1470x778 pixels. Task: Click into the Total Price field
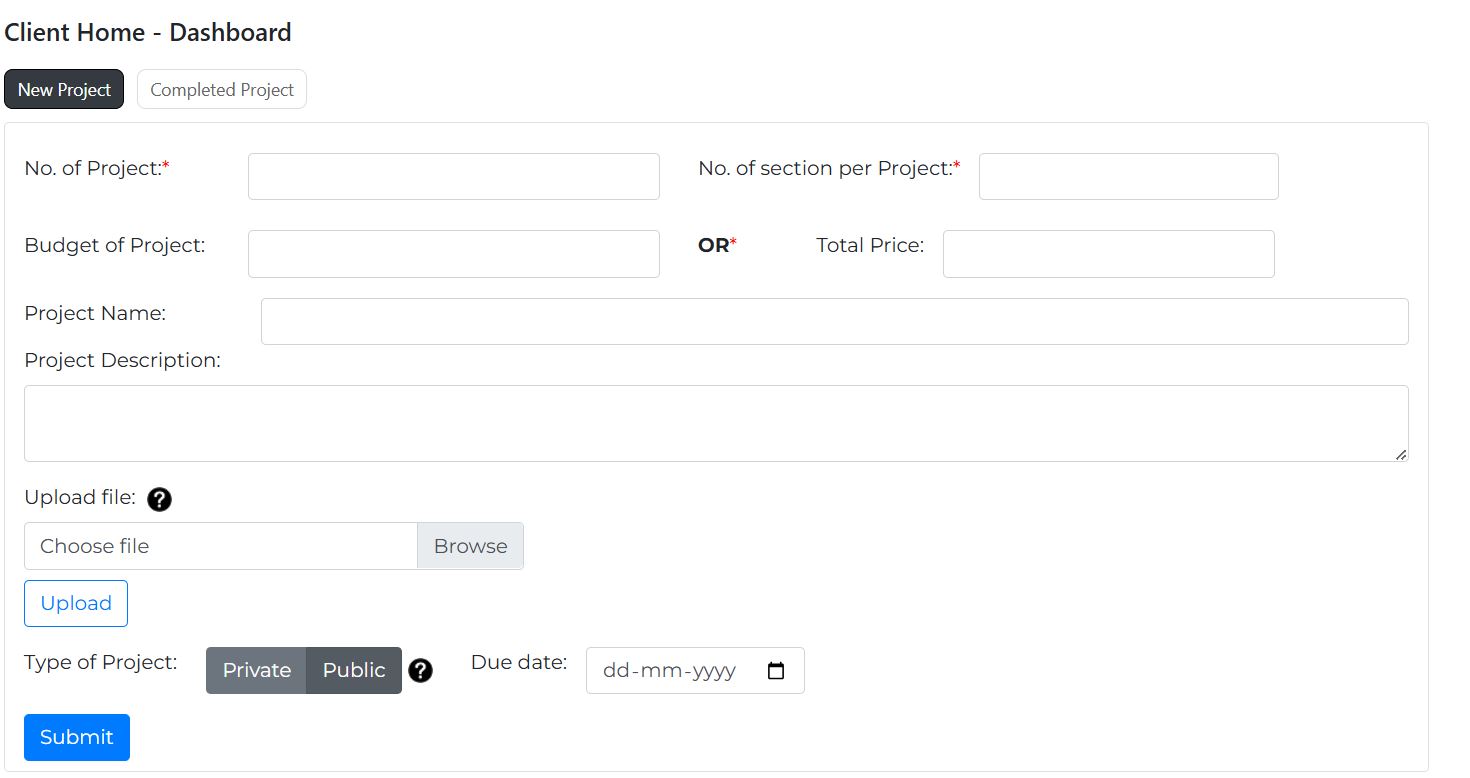1109,254
